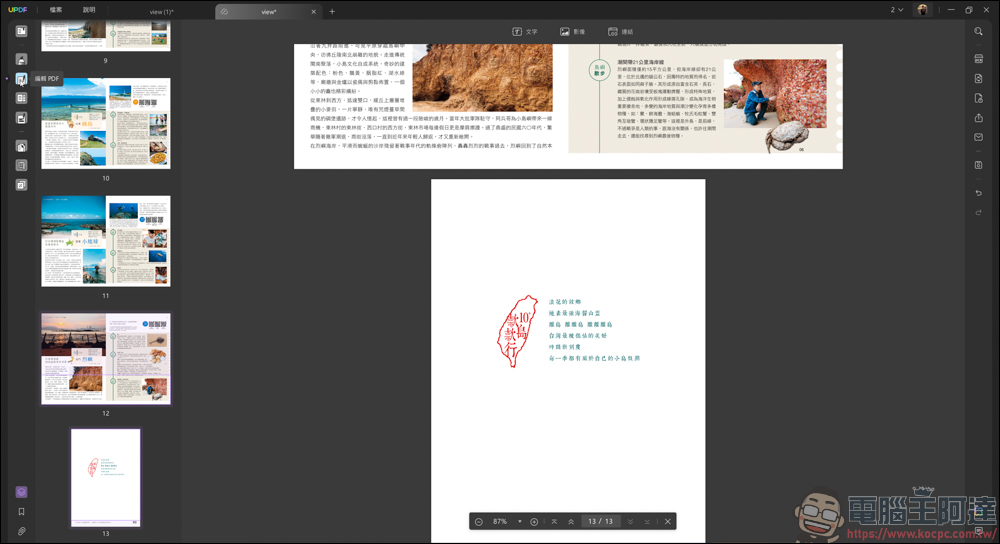
Task: Open the reader mode icon in left sidebar
Action: click(21, 31)
